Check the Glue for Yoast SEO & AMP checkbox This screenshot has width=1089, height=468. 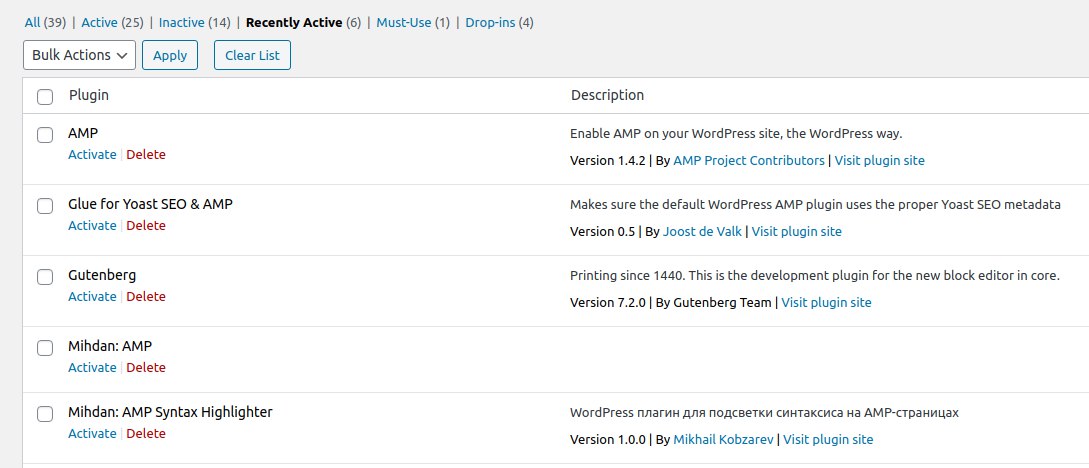[45, 206]
